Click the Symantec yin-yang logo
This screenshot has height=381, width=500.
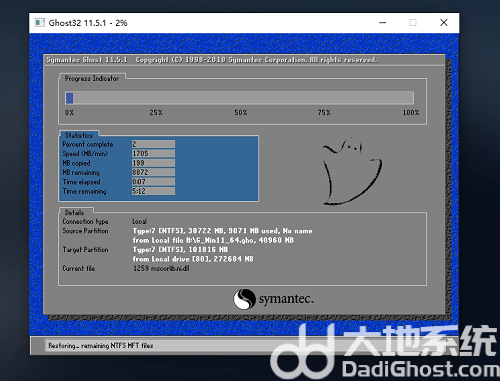[x=244, y=299]
